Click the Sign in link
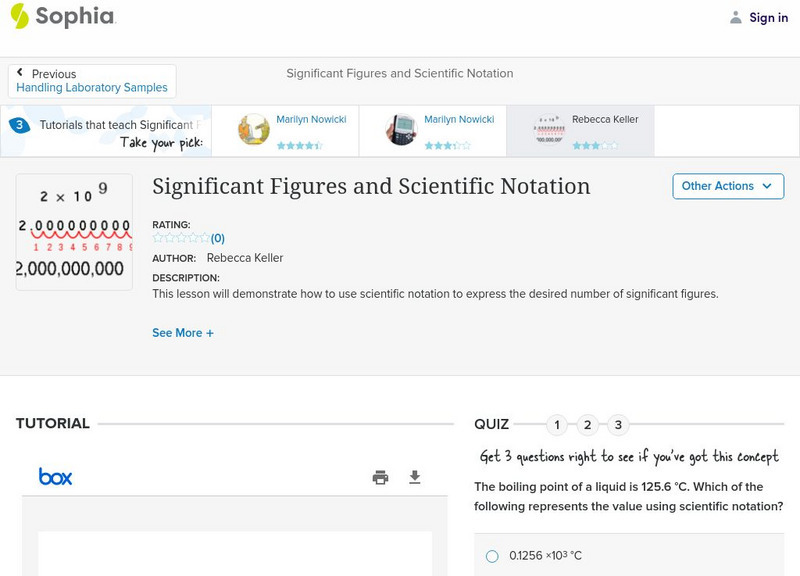 [x=768, y=17]
